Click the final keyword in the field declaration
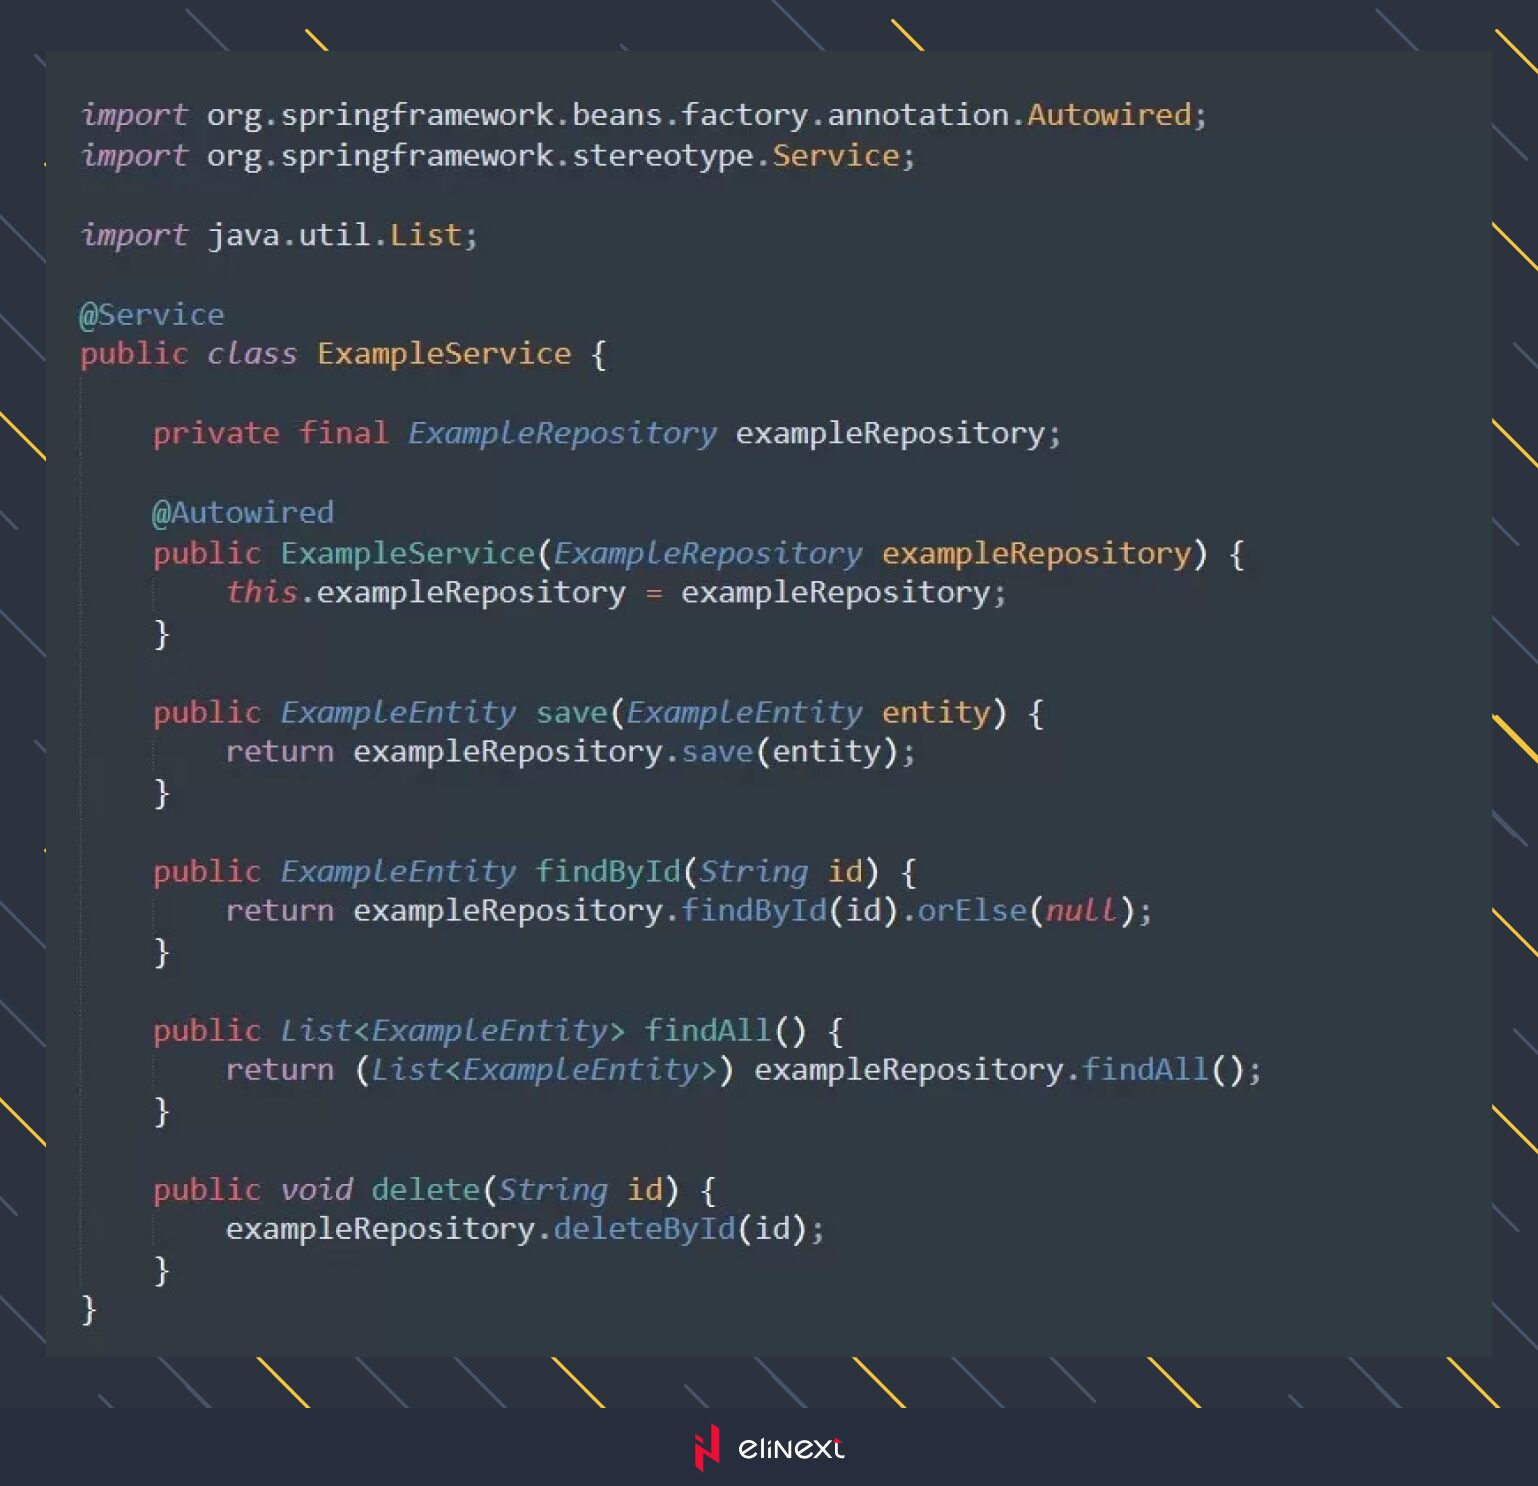Screen dimensions: 1538x1486 [x=343, y=433]
